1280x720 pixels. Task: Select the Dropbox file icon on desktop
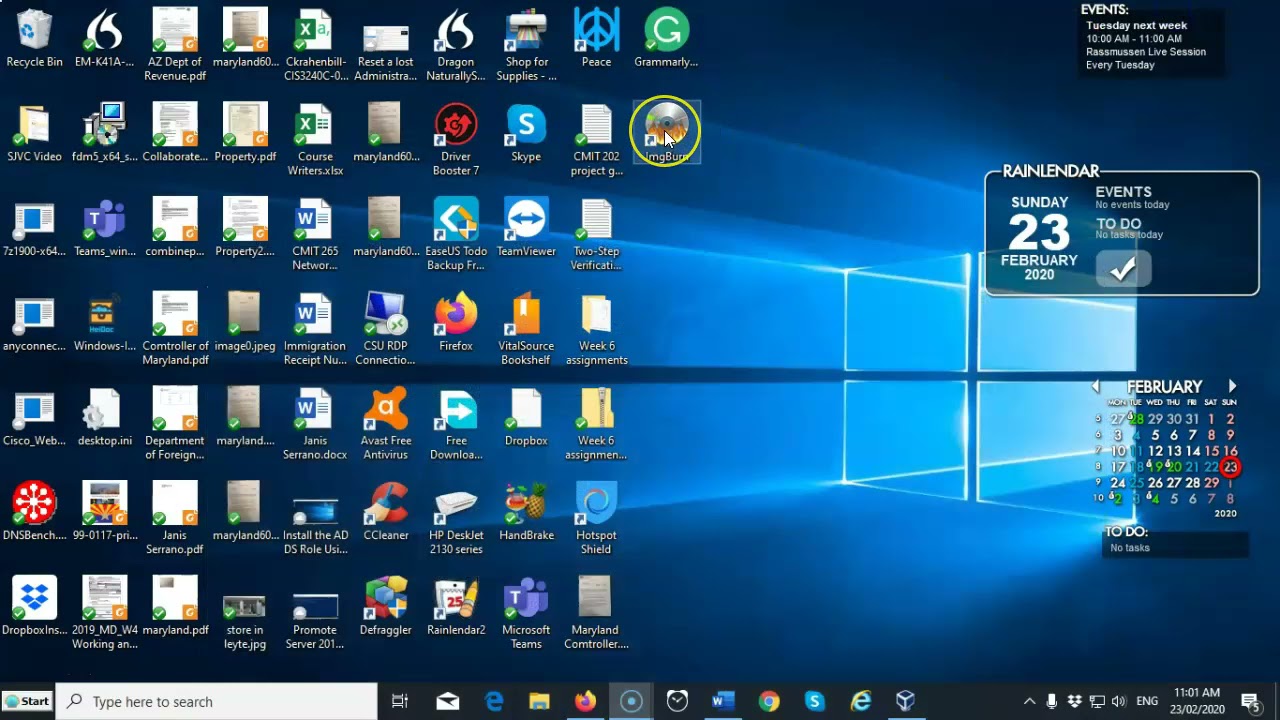tap(526, 417)
